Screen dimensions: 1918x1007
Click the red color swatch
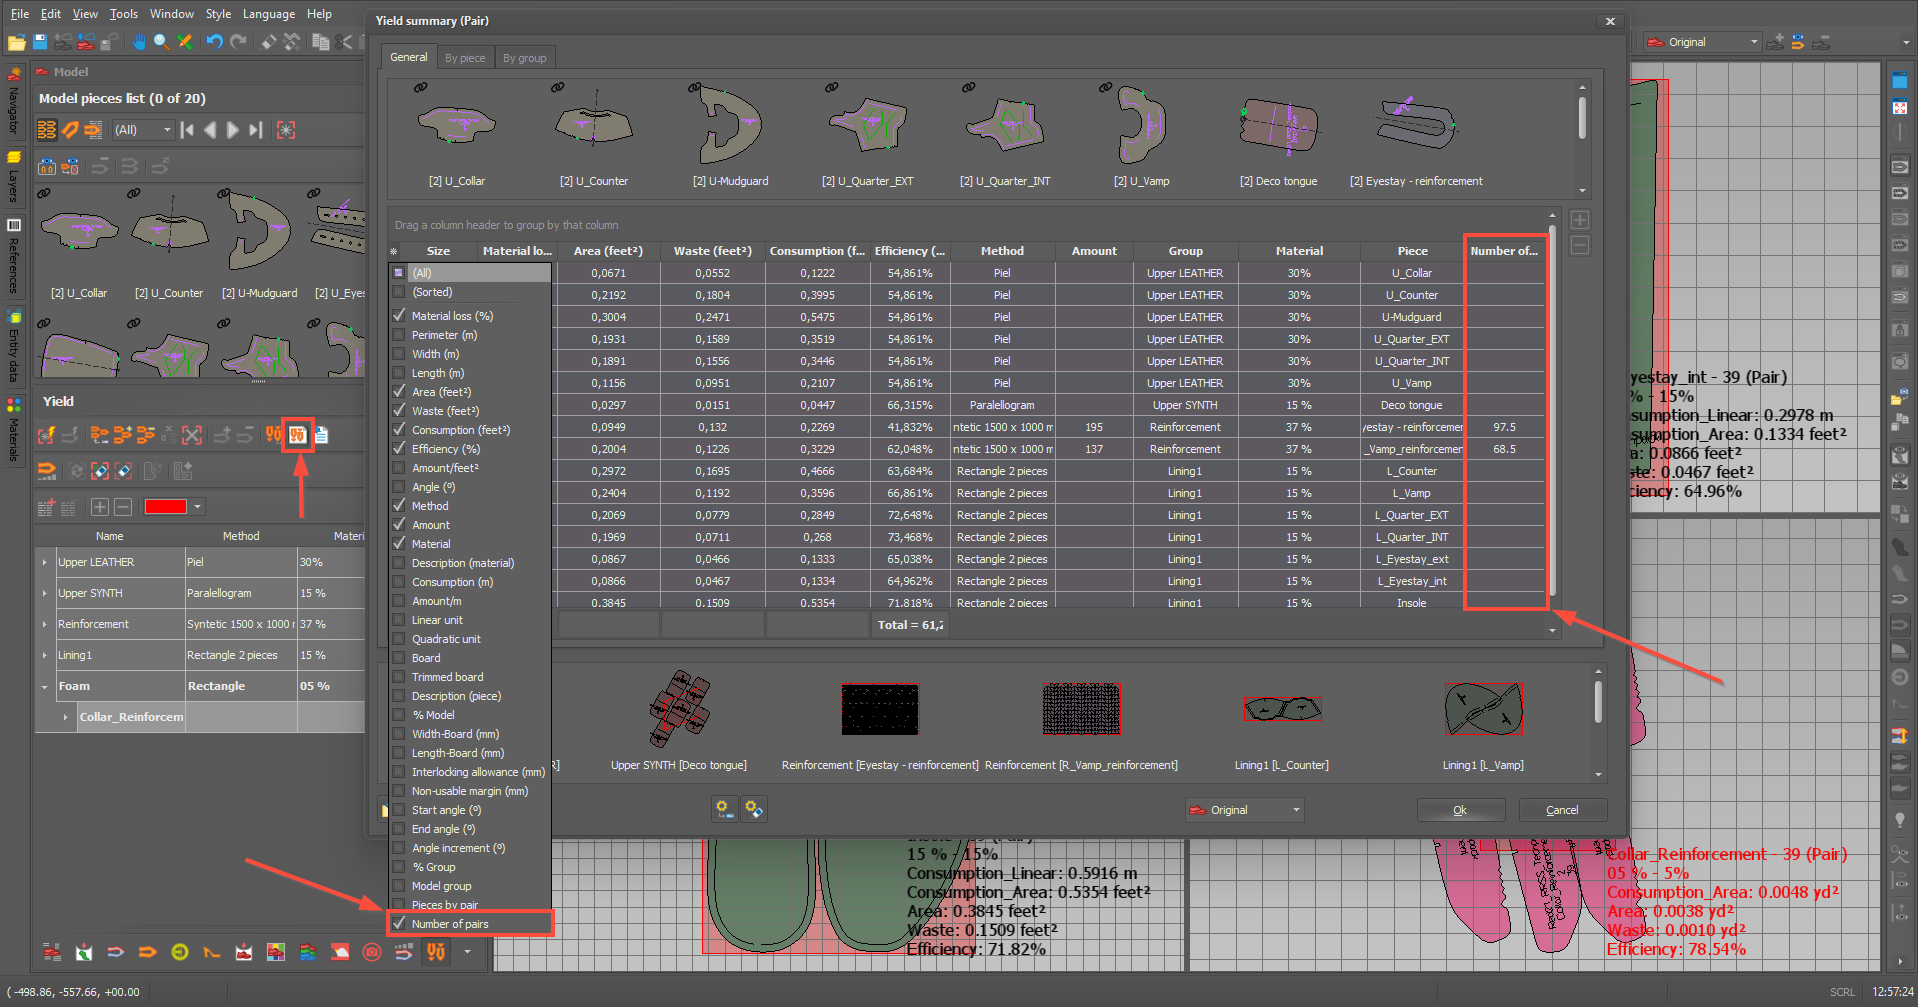[166, 507]
